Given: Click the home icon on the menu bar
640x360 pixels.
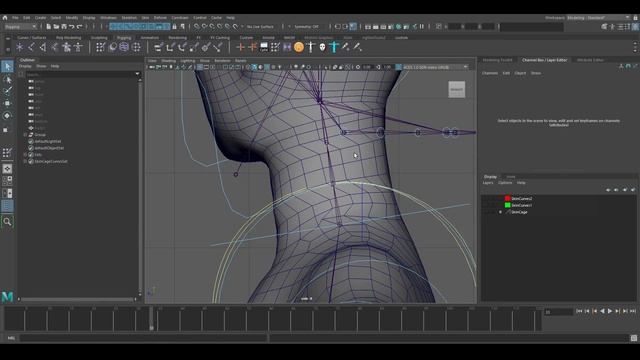Looking at the screenshot, I should (x=5, y=18).
